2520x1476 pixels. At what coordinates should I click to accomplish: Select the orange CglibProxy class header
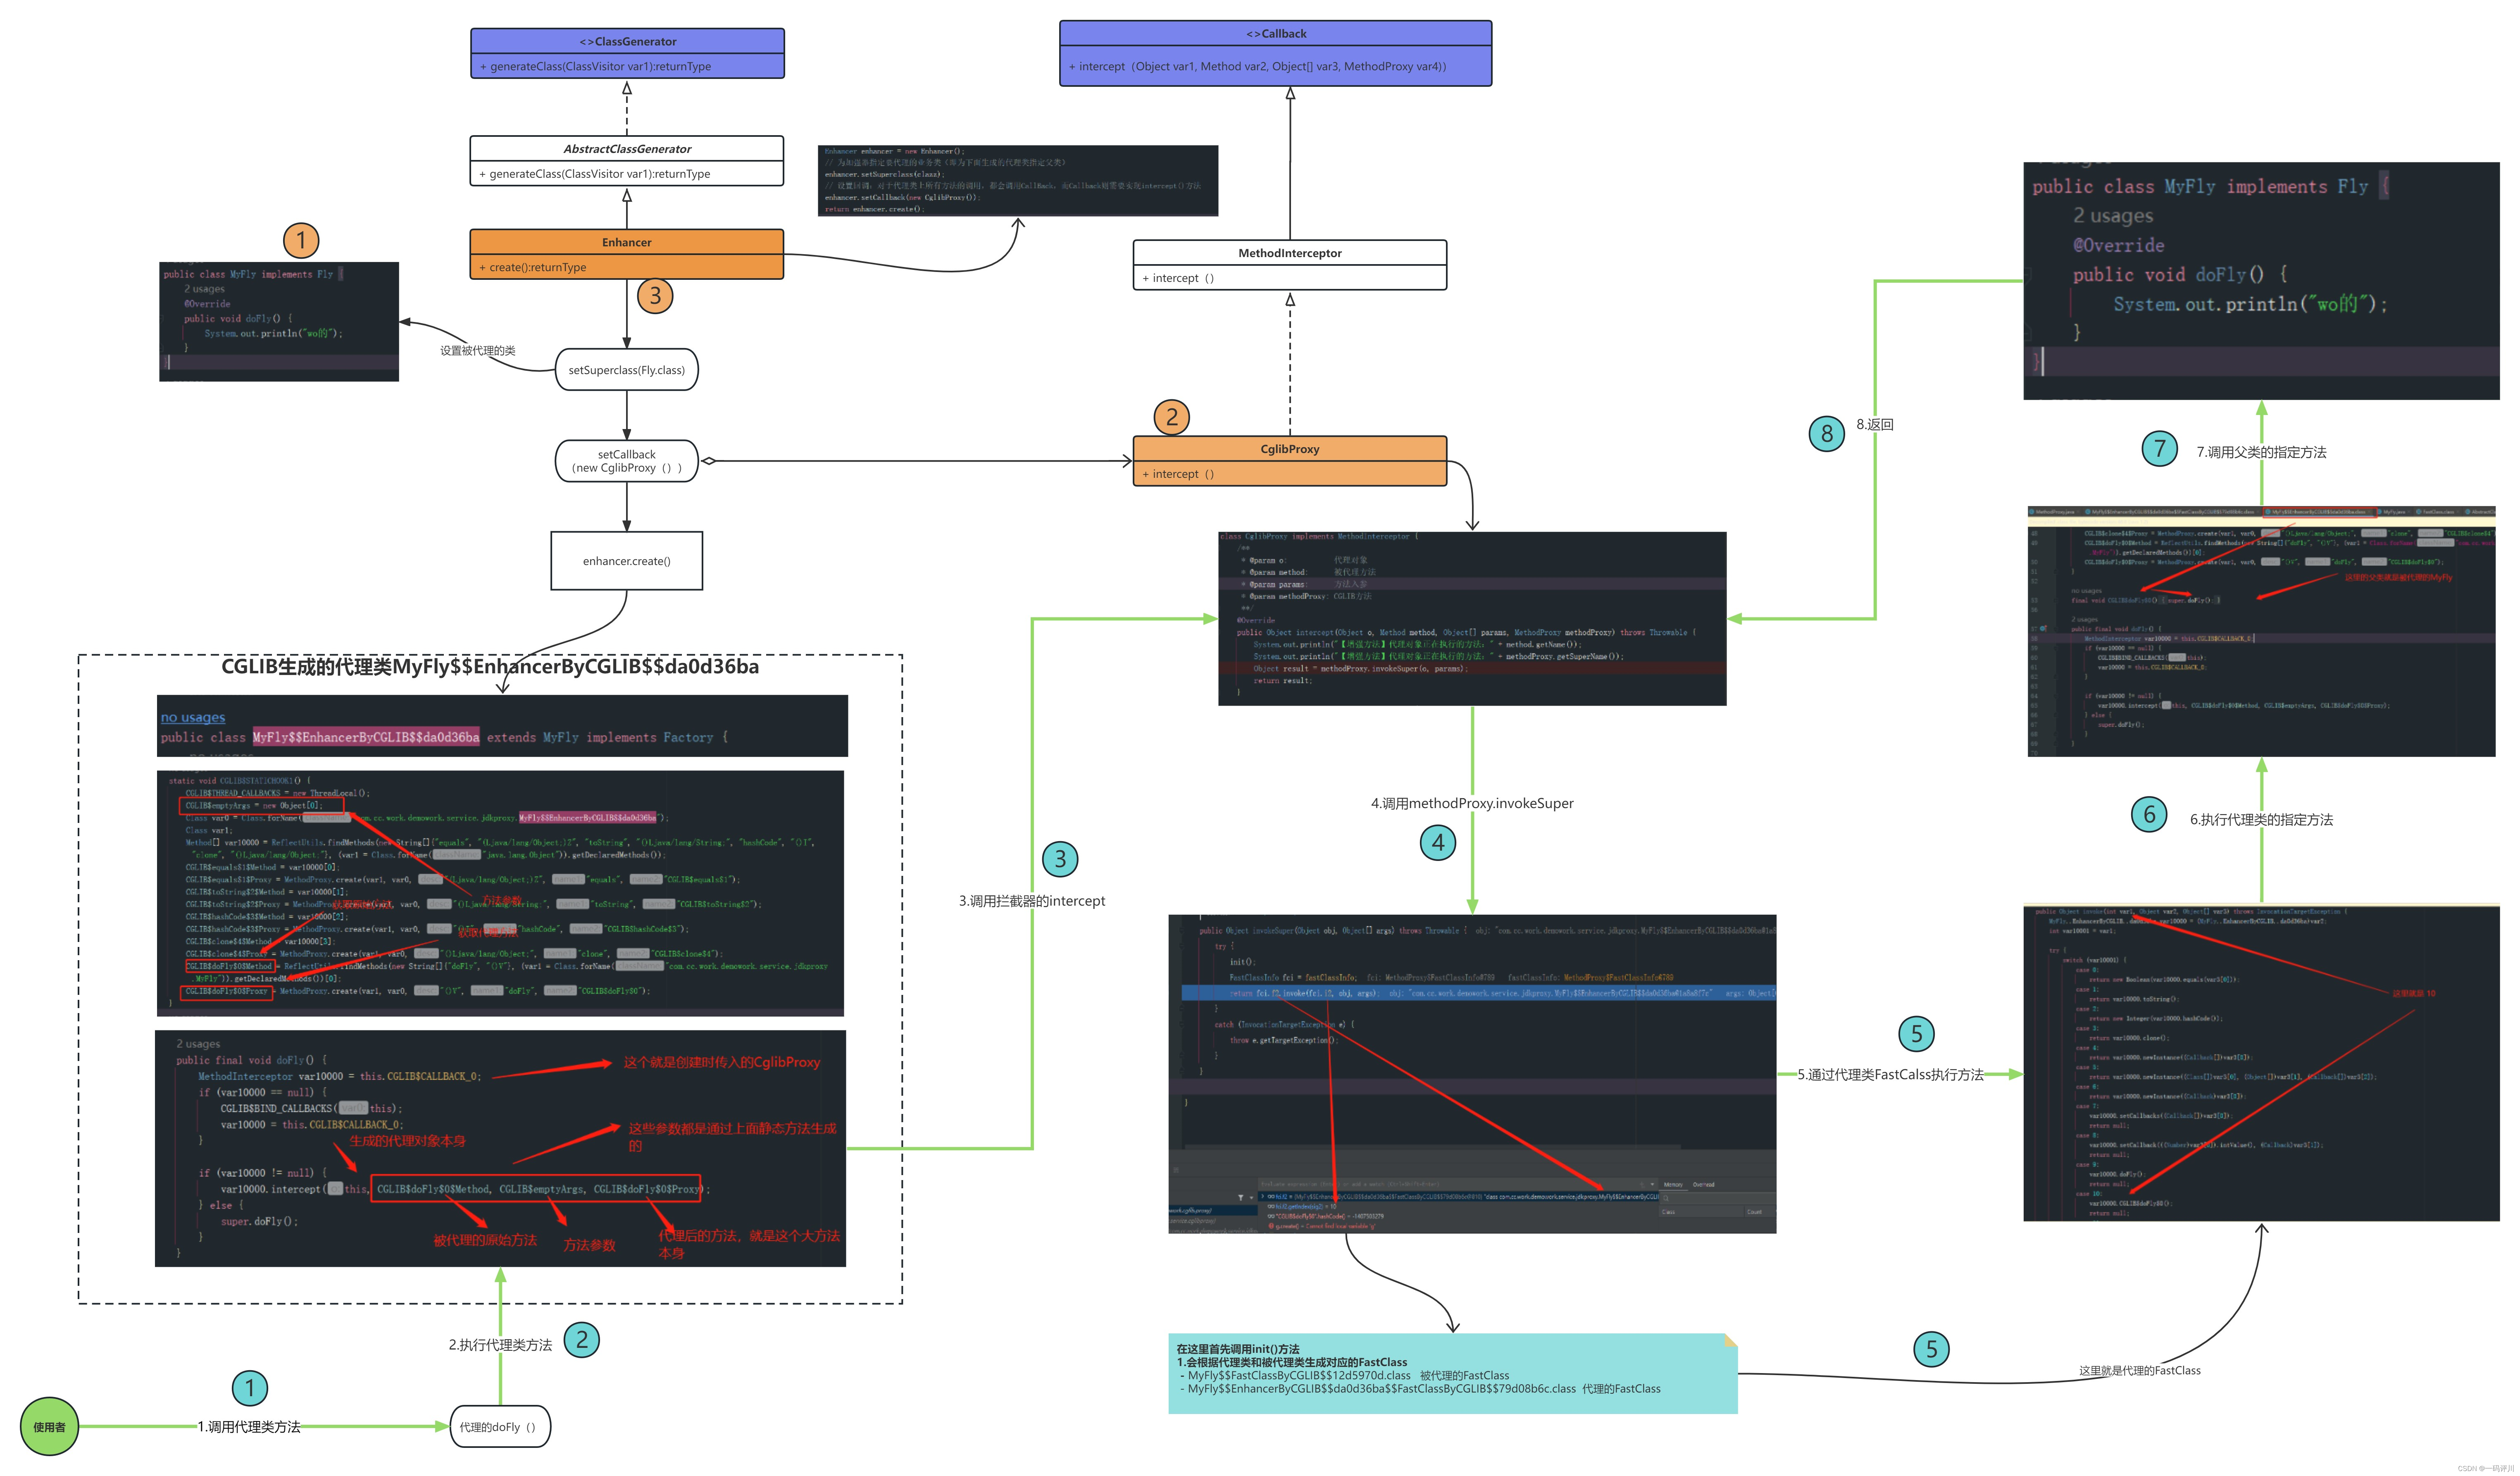coord(1290,449)
